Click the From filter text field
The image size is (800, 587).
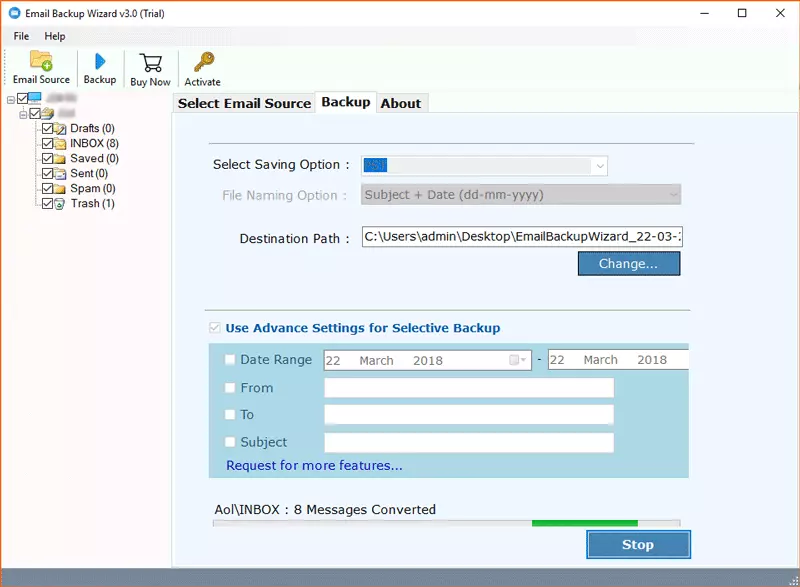[469, 388]
